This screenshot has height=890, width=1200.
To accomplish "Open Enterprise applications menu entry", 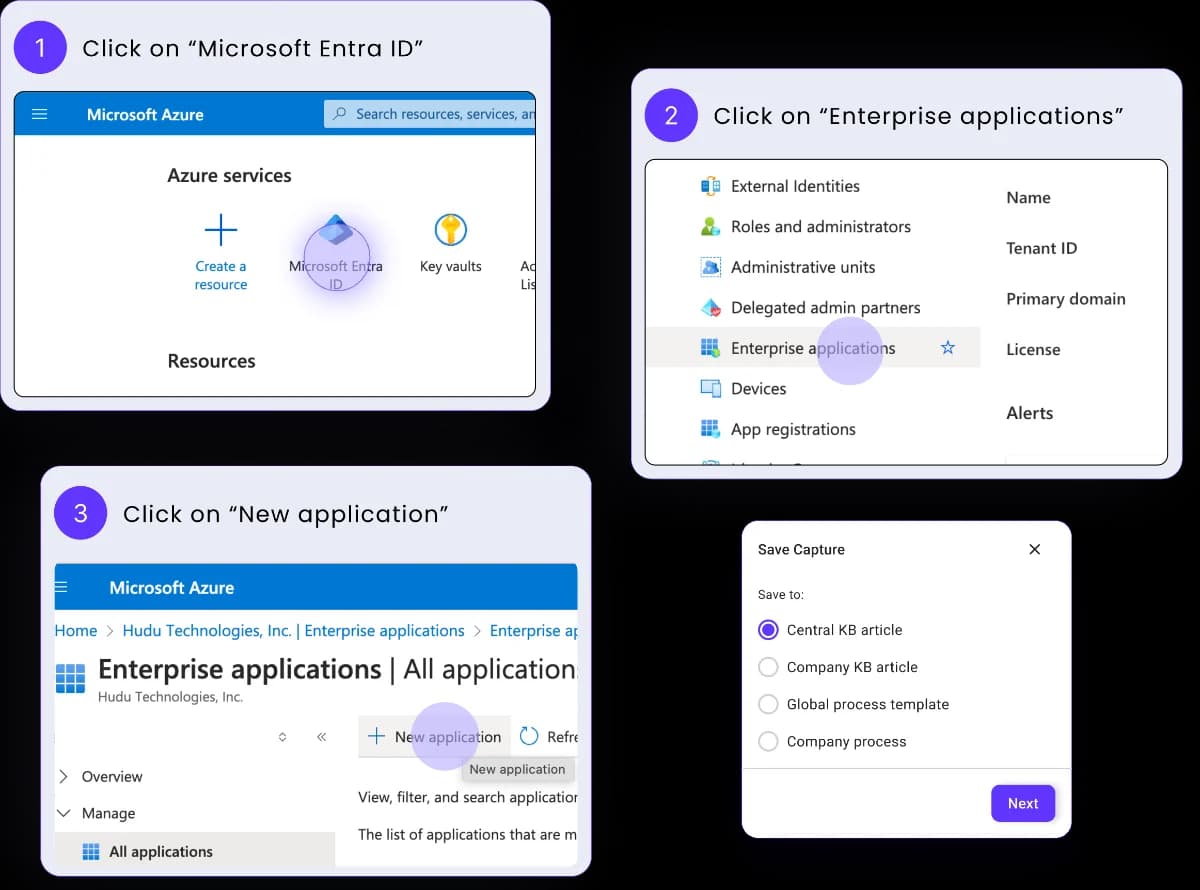I will pos(813,348).
